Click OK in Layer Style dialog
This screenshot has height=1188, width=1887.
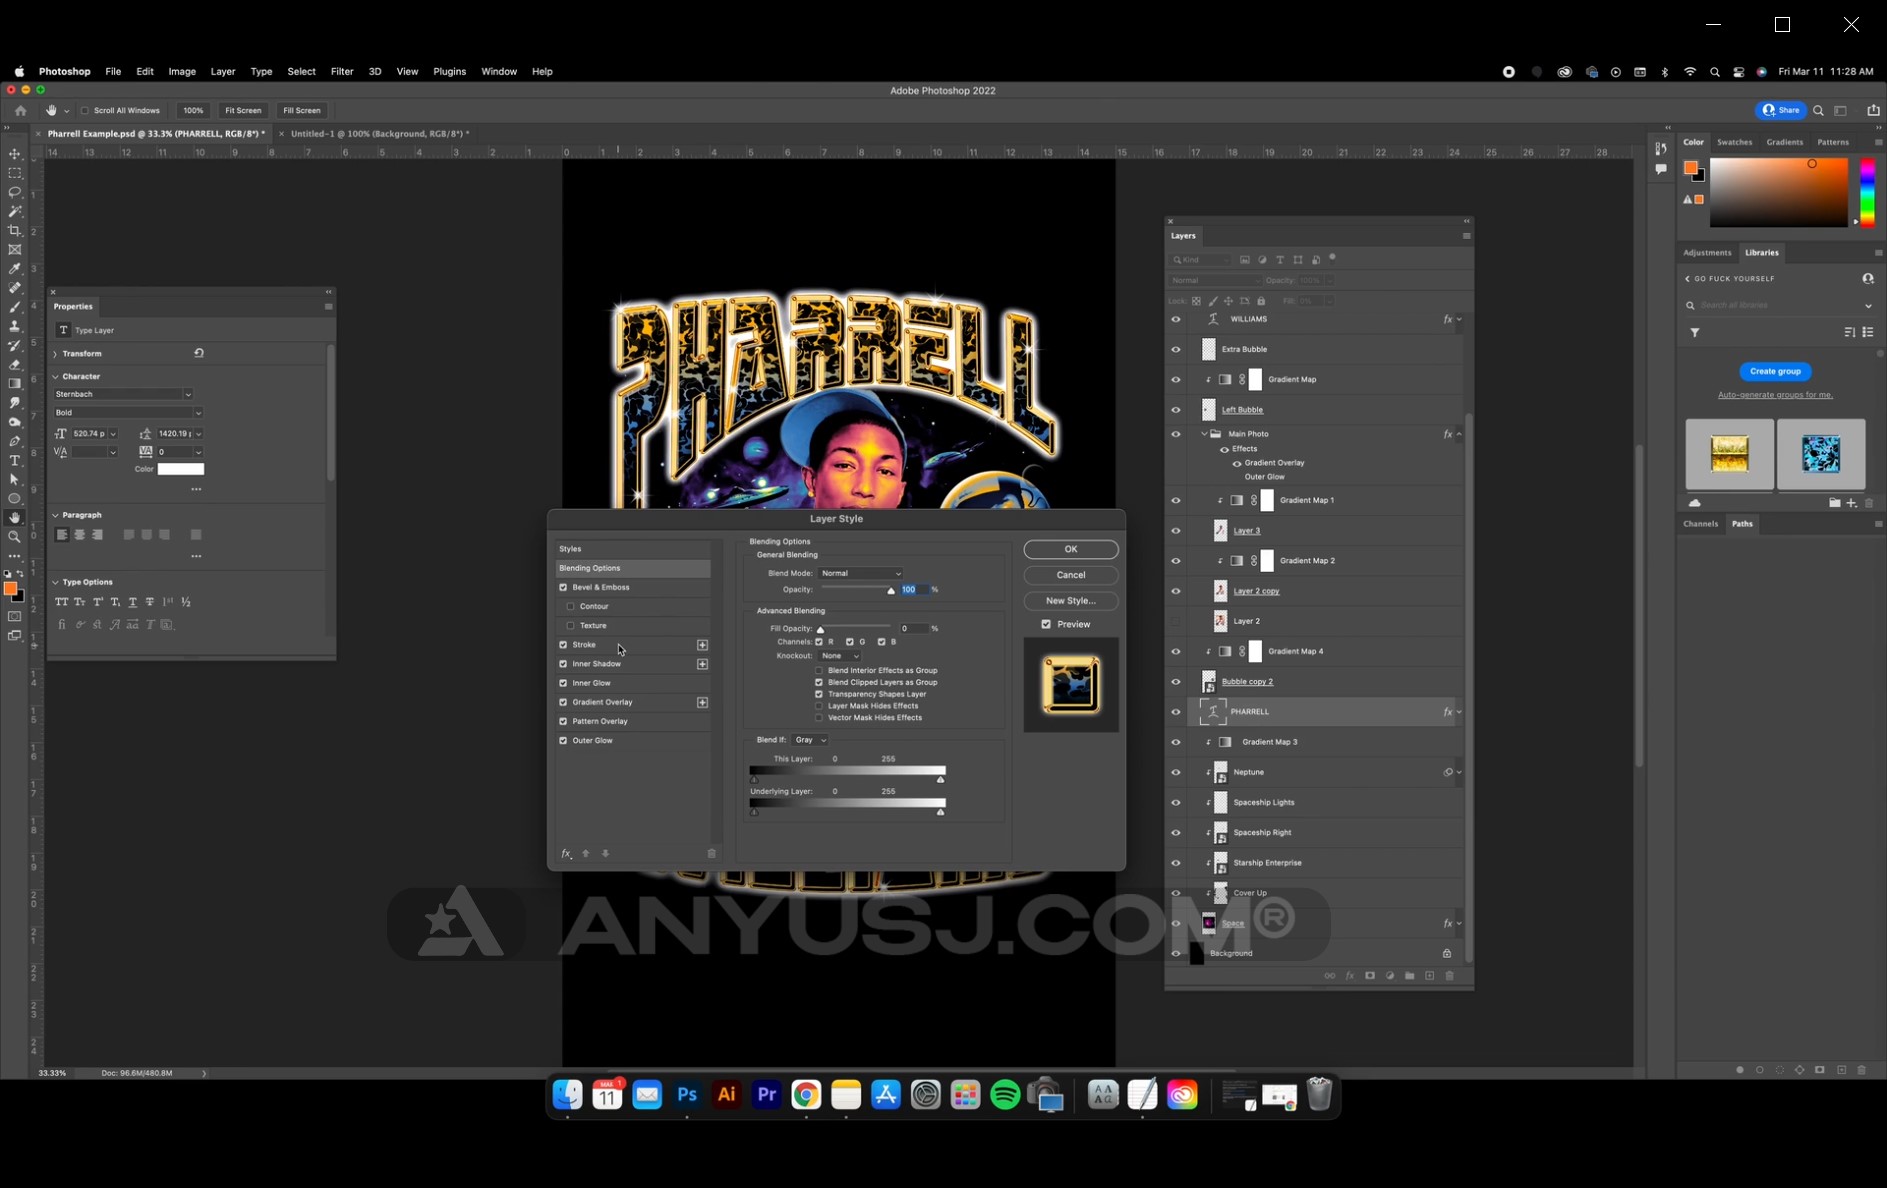click(x=1071, y=549)
